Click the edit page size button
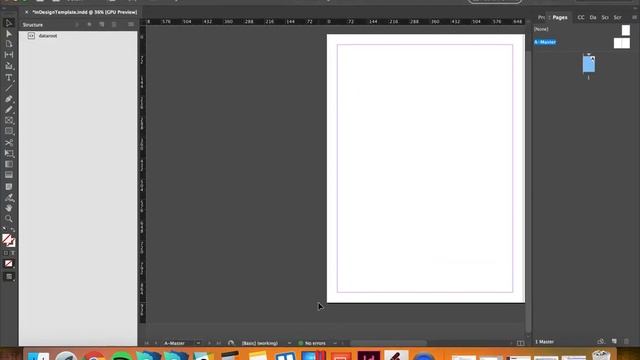Screen dimensions: 640x360 [600, 341]
